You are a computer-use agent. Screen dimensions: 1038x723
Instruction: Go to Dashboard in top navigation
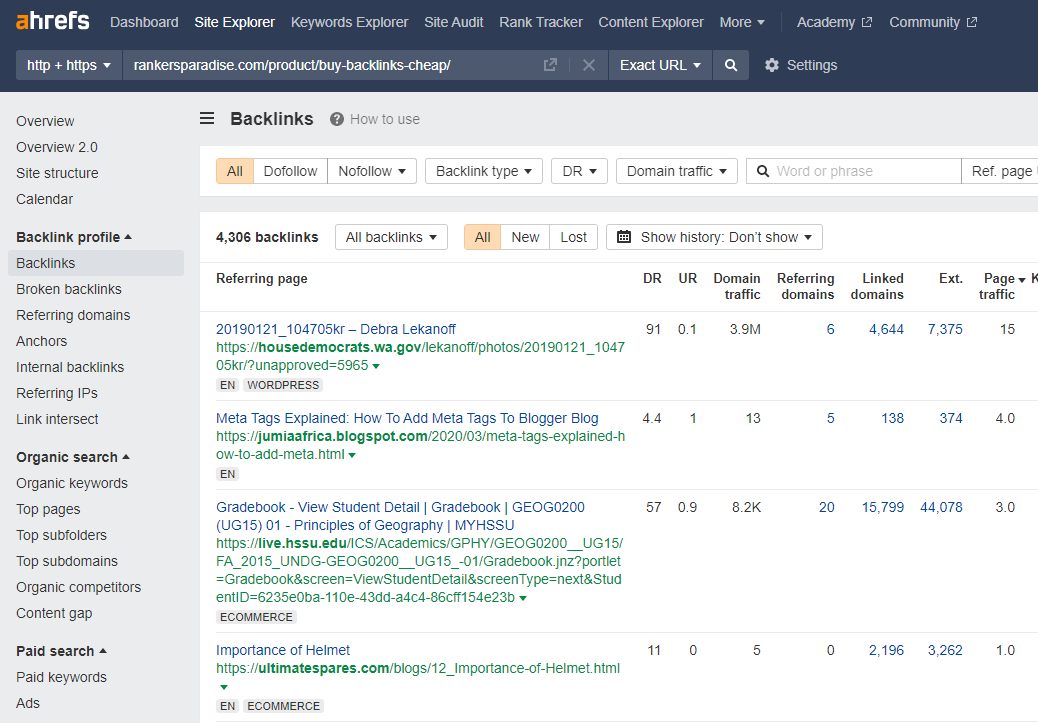click(x=144, y=22)
